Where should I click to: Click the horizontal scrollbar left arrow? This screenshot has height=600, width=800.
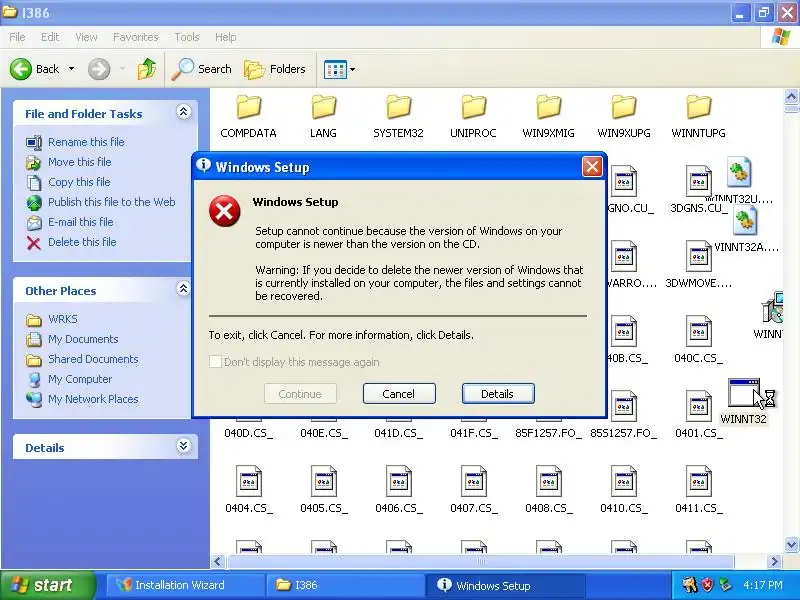coord(218,562)
